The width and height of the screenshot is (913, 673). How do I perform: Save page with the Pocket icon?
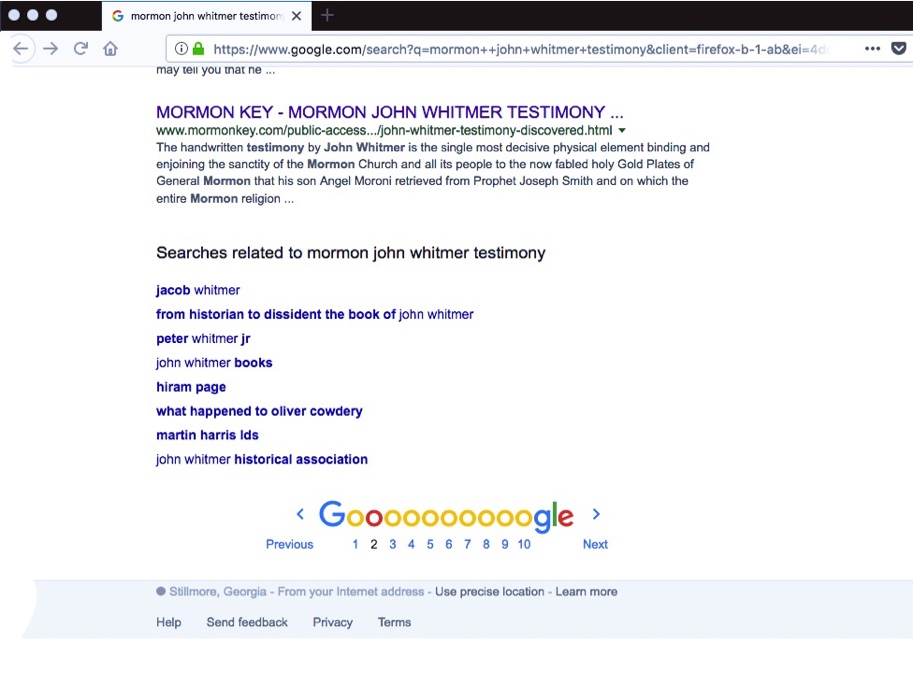[x=899, y=48]
